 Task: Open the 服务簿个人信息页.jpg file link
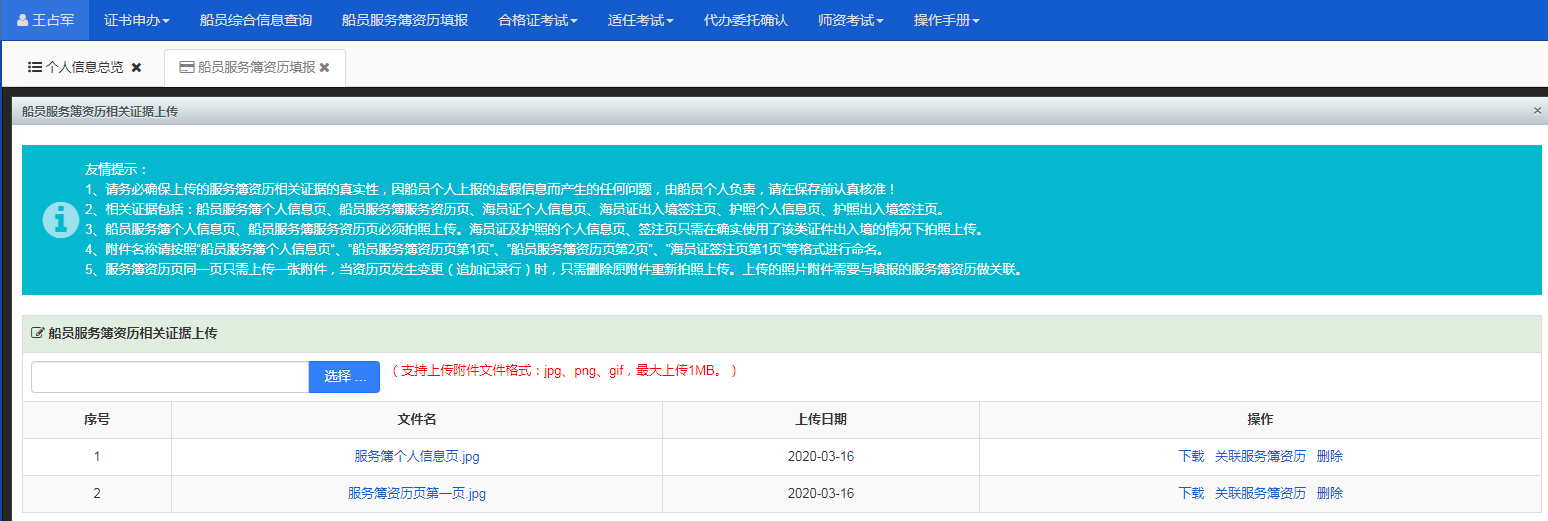point(417,456)
